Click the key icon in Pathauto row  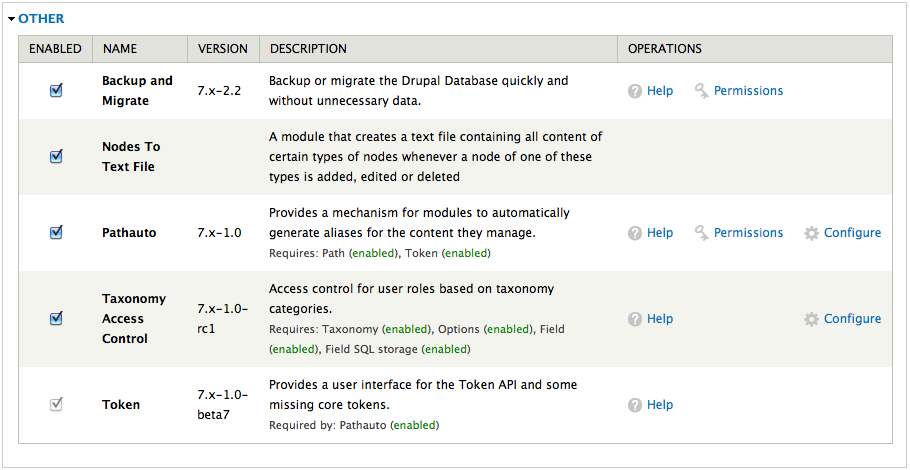tap(702, 233)
